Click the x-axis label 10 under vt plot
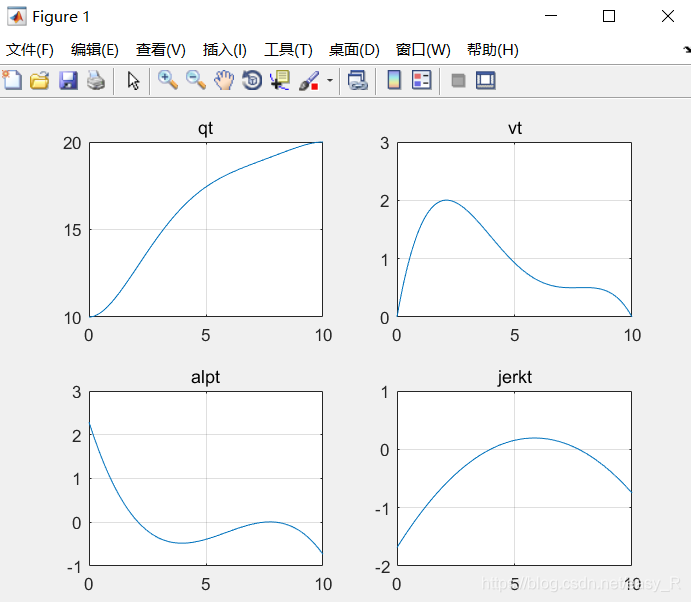This screenshot has height=602, width=691. point(632,336)
